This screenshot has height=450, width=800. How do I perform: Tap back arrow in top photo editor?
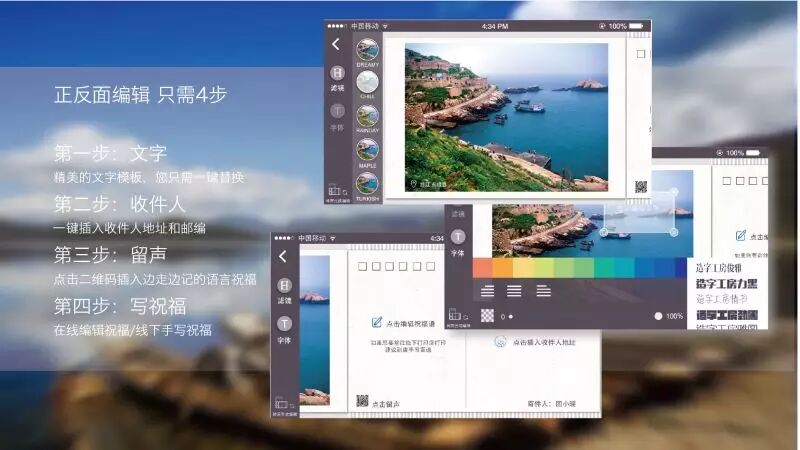[x=336, y=44]
